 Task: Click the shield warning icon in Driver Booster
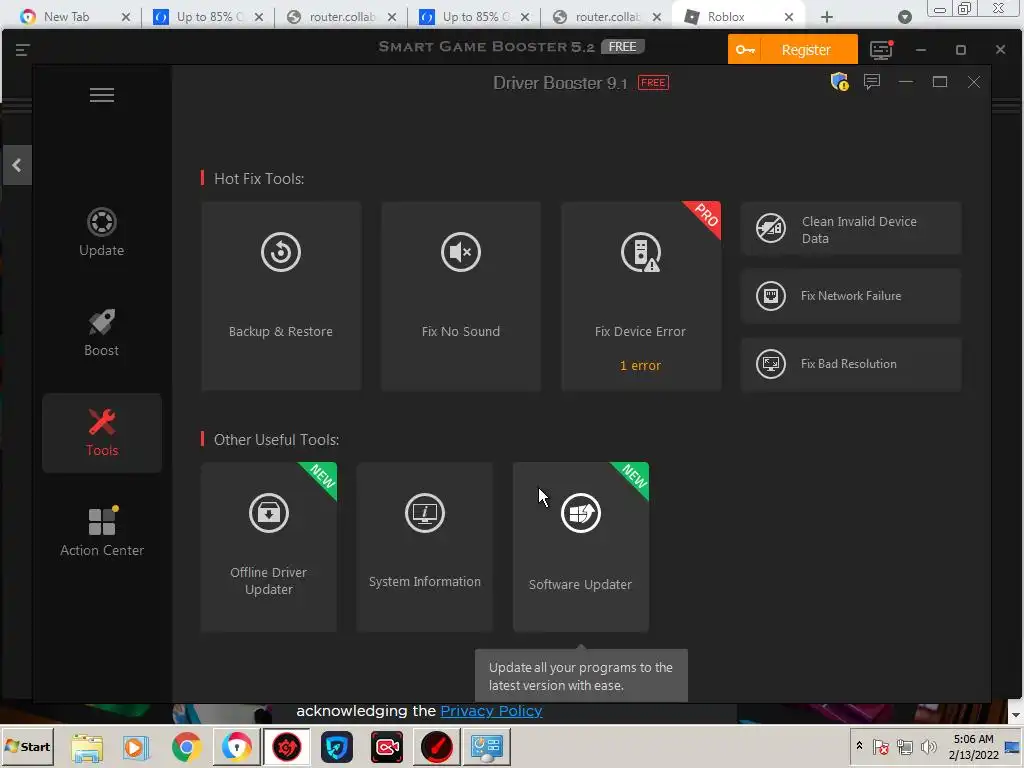tap(839, 82)
